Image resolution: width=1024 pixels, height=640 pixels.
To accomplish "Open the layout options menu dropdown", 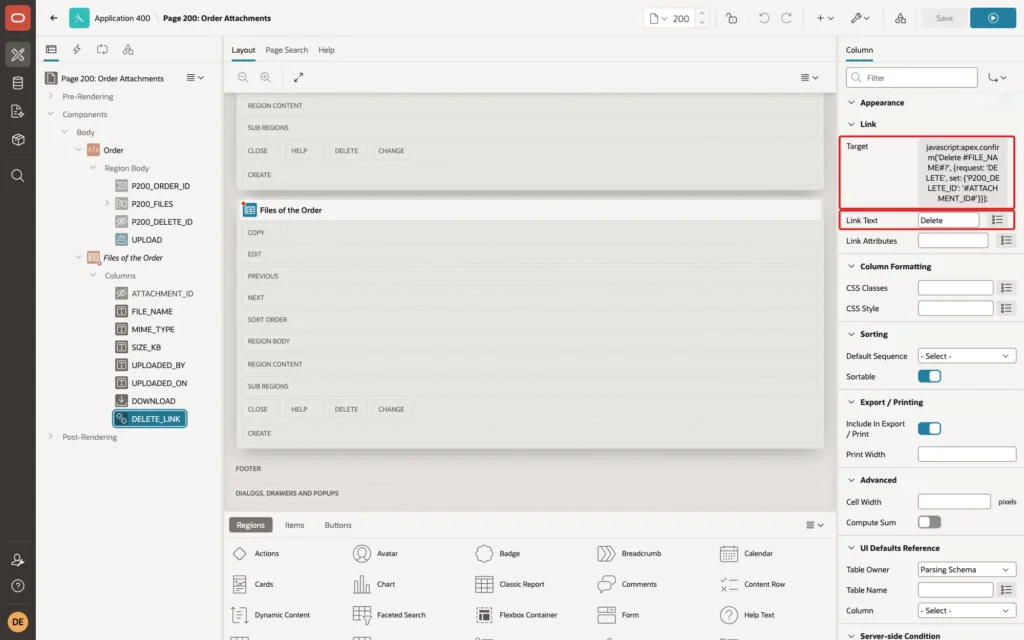I will click(810, 77).
